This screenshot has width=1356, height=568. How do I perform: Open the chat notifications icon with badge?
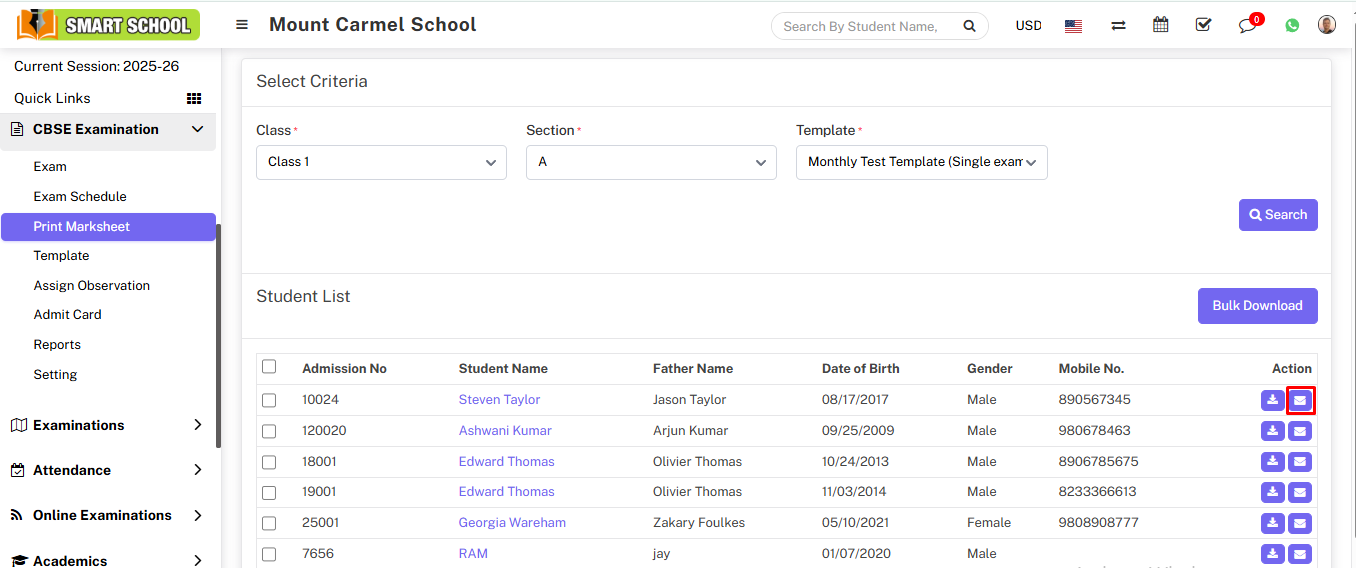click(x=1247, y=25)
